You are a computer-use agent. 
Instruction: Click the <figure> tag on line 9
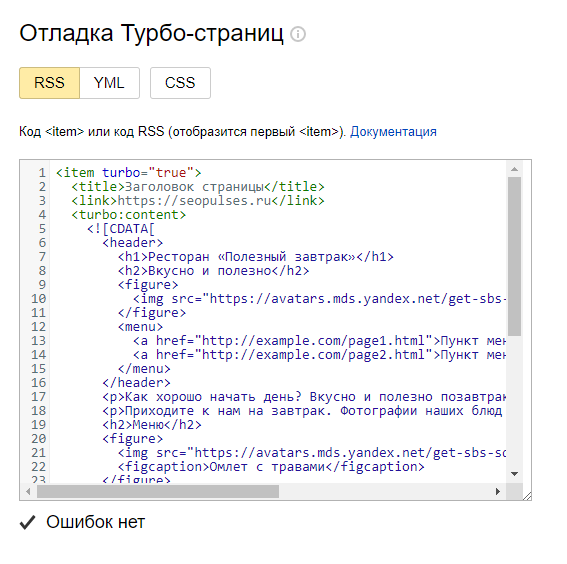click(148, 285)
